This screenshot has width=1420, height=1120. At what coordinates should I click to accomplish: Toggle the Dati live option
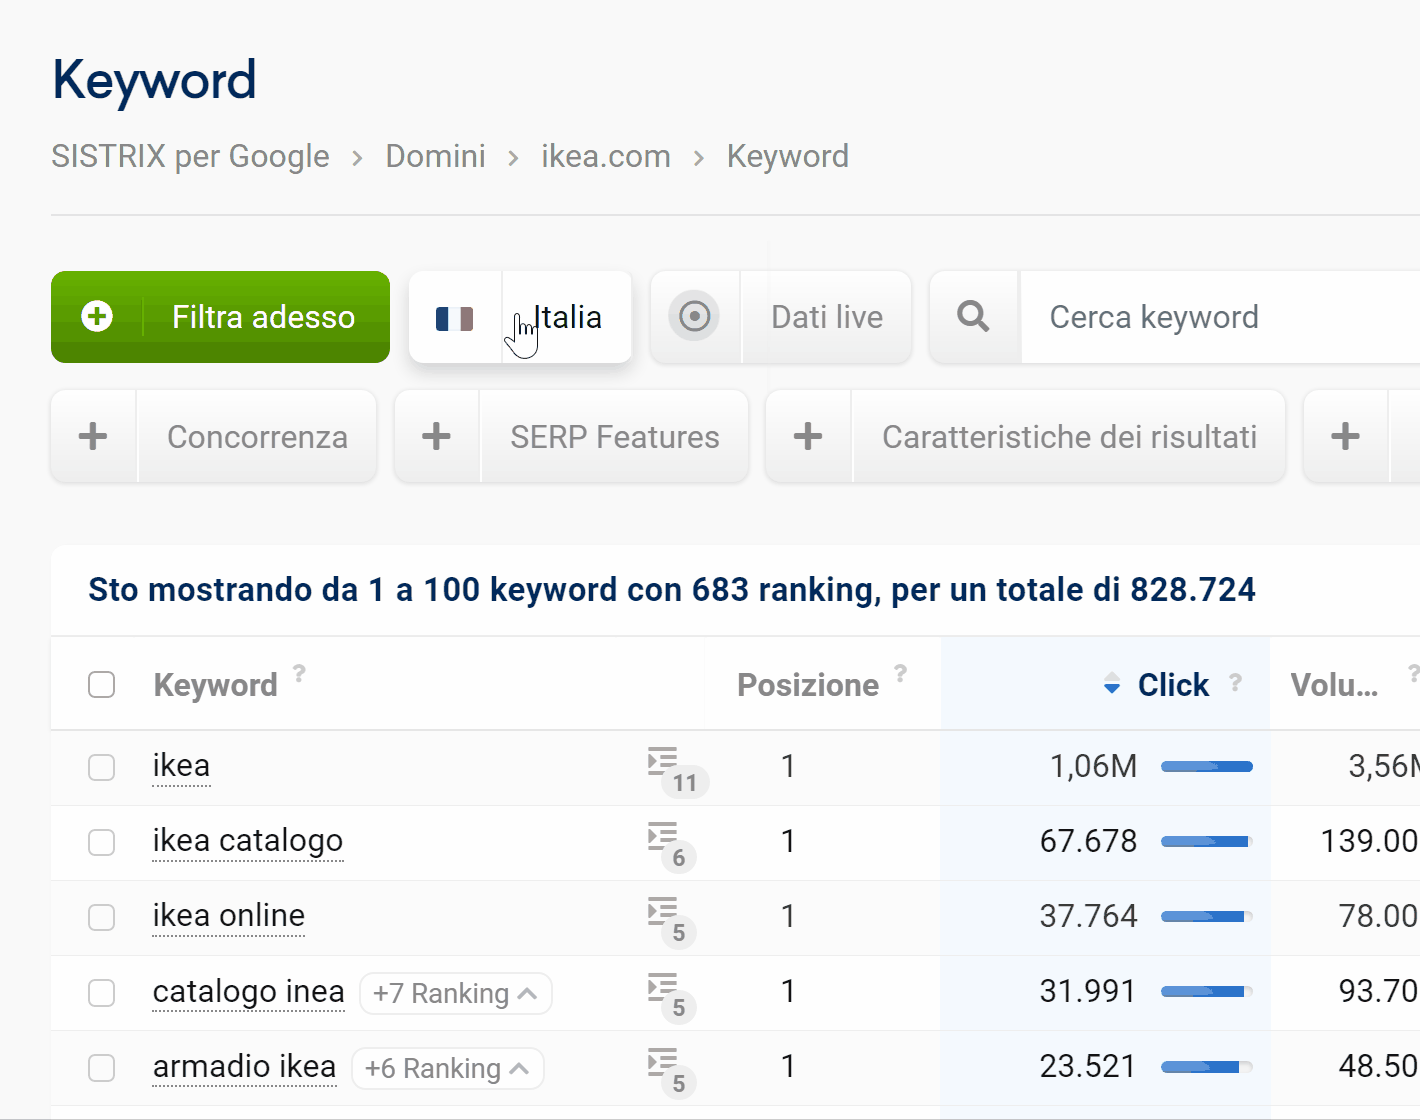tap(781, 317)
